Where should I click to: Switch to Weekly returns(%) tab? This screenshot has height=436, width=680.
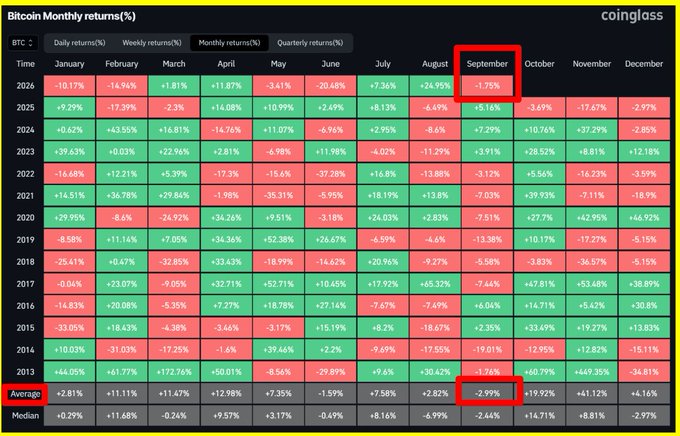(152, 43)
